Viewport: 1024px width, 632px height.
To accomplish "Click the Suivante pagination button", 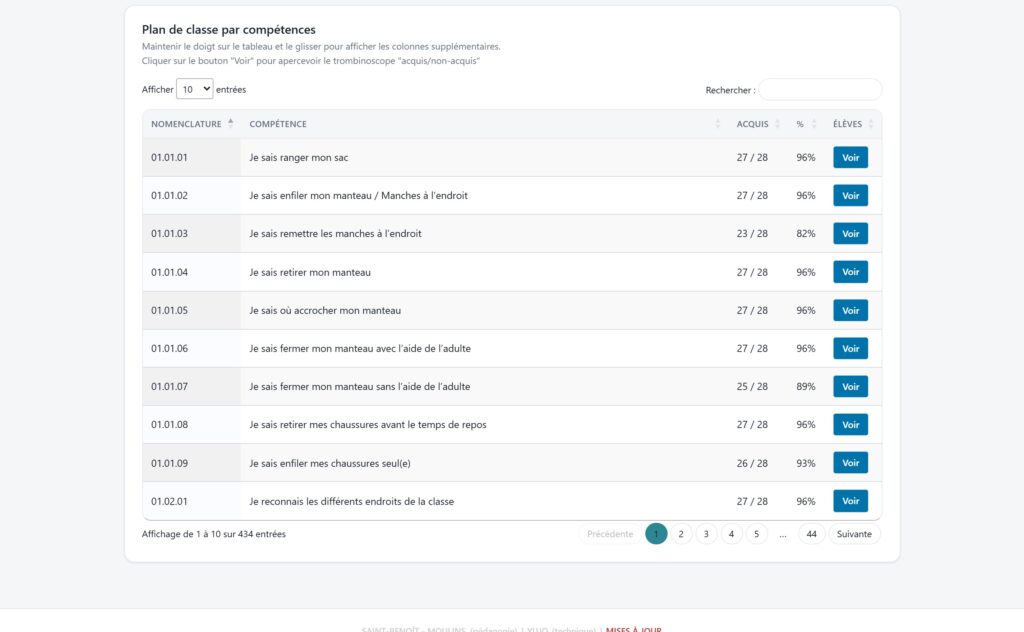I will (x=854, y=534).
